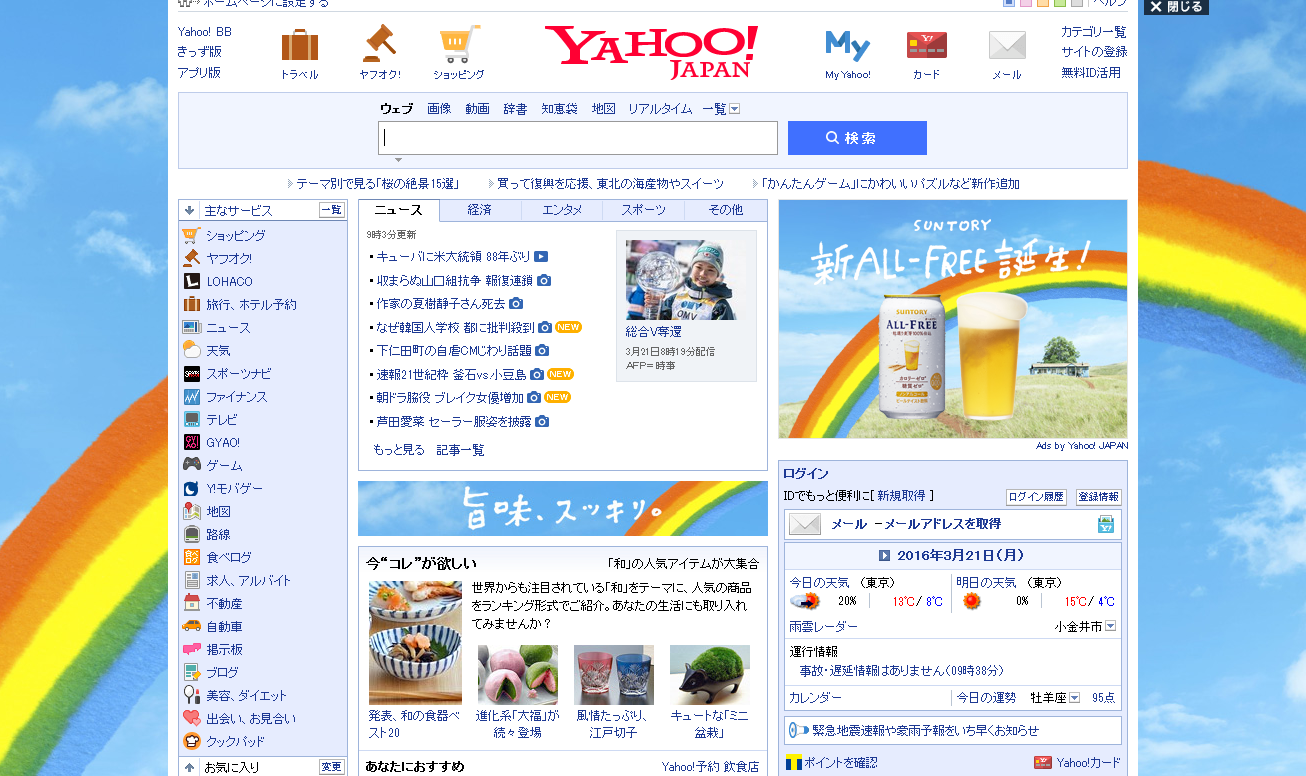Open the 小金井市 location dropdown
This screenshot has width=1306, height=776.
(x=1110, y=626)
